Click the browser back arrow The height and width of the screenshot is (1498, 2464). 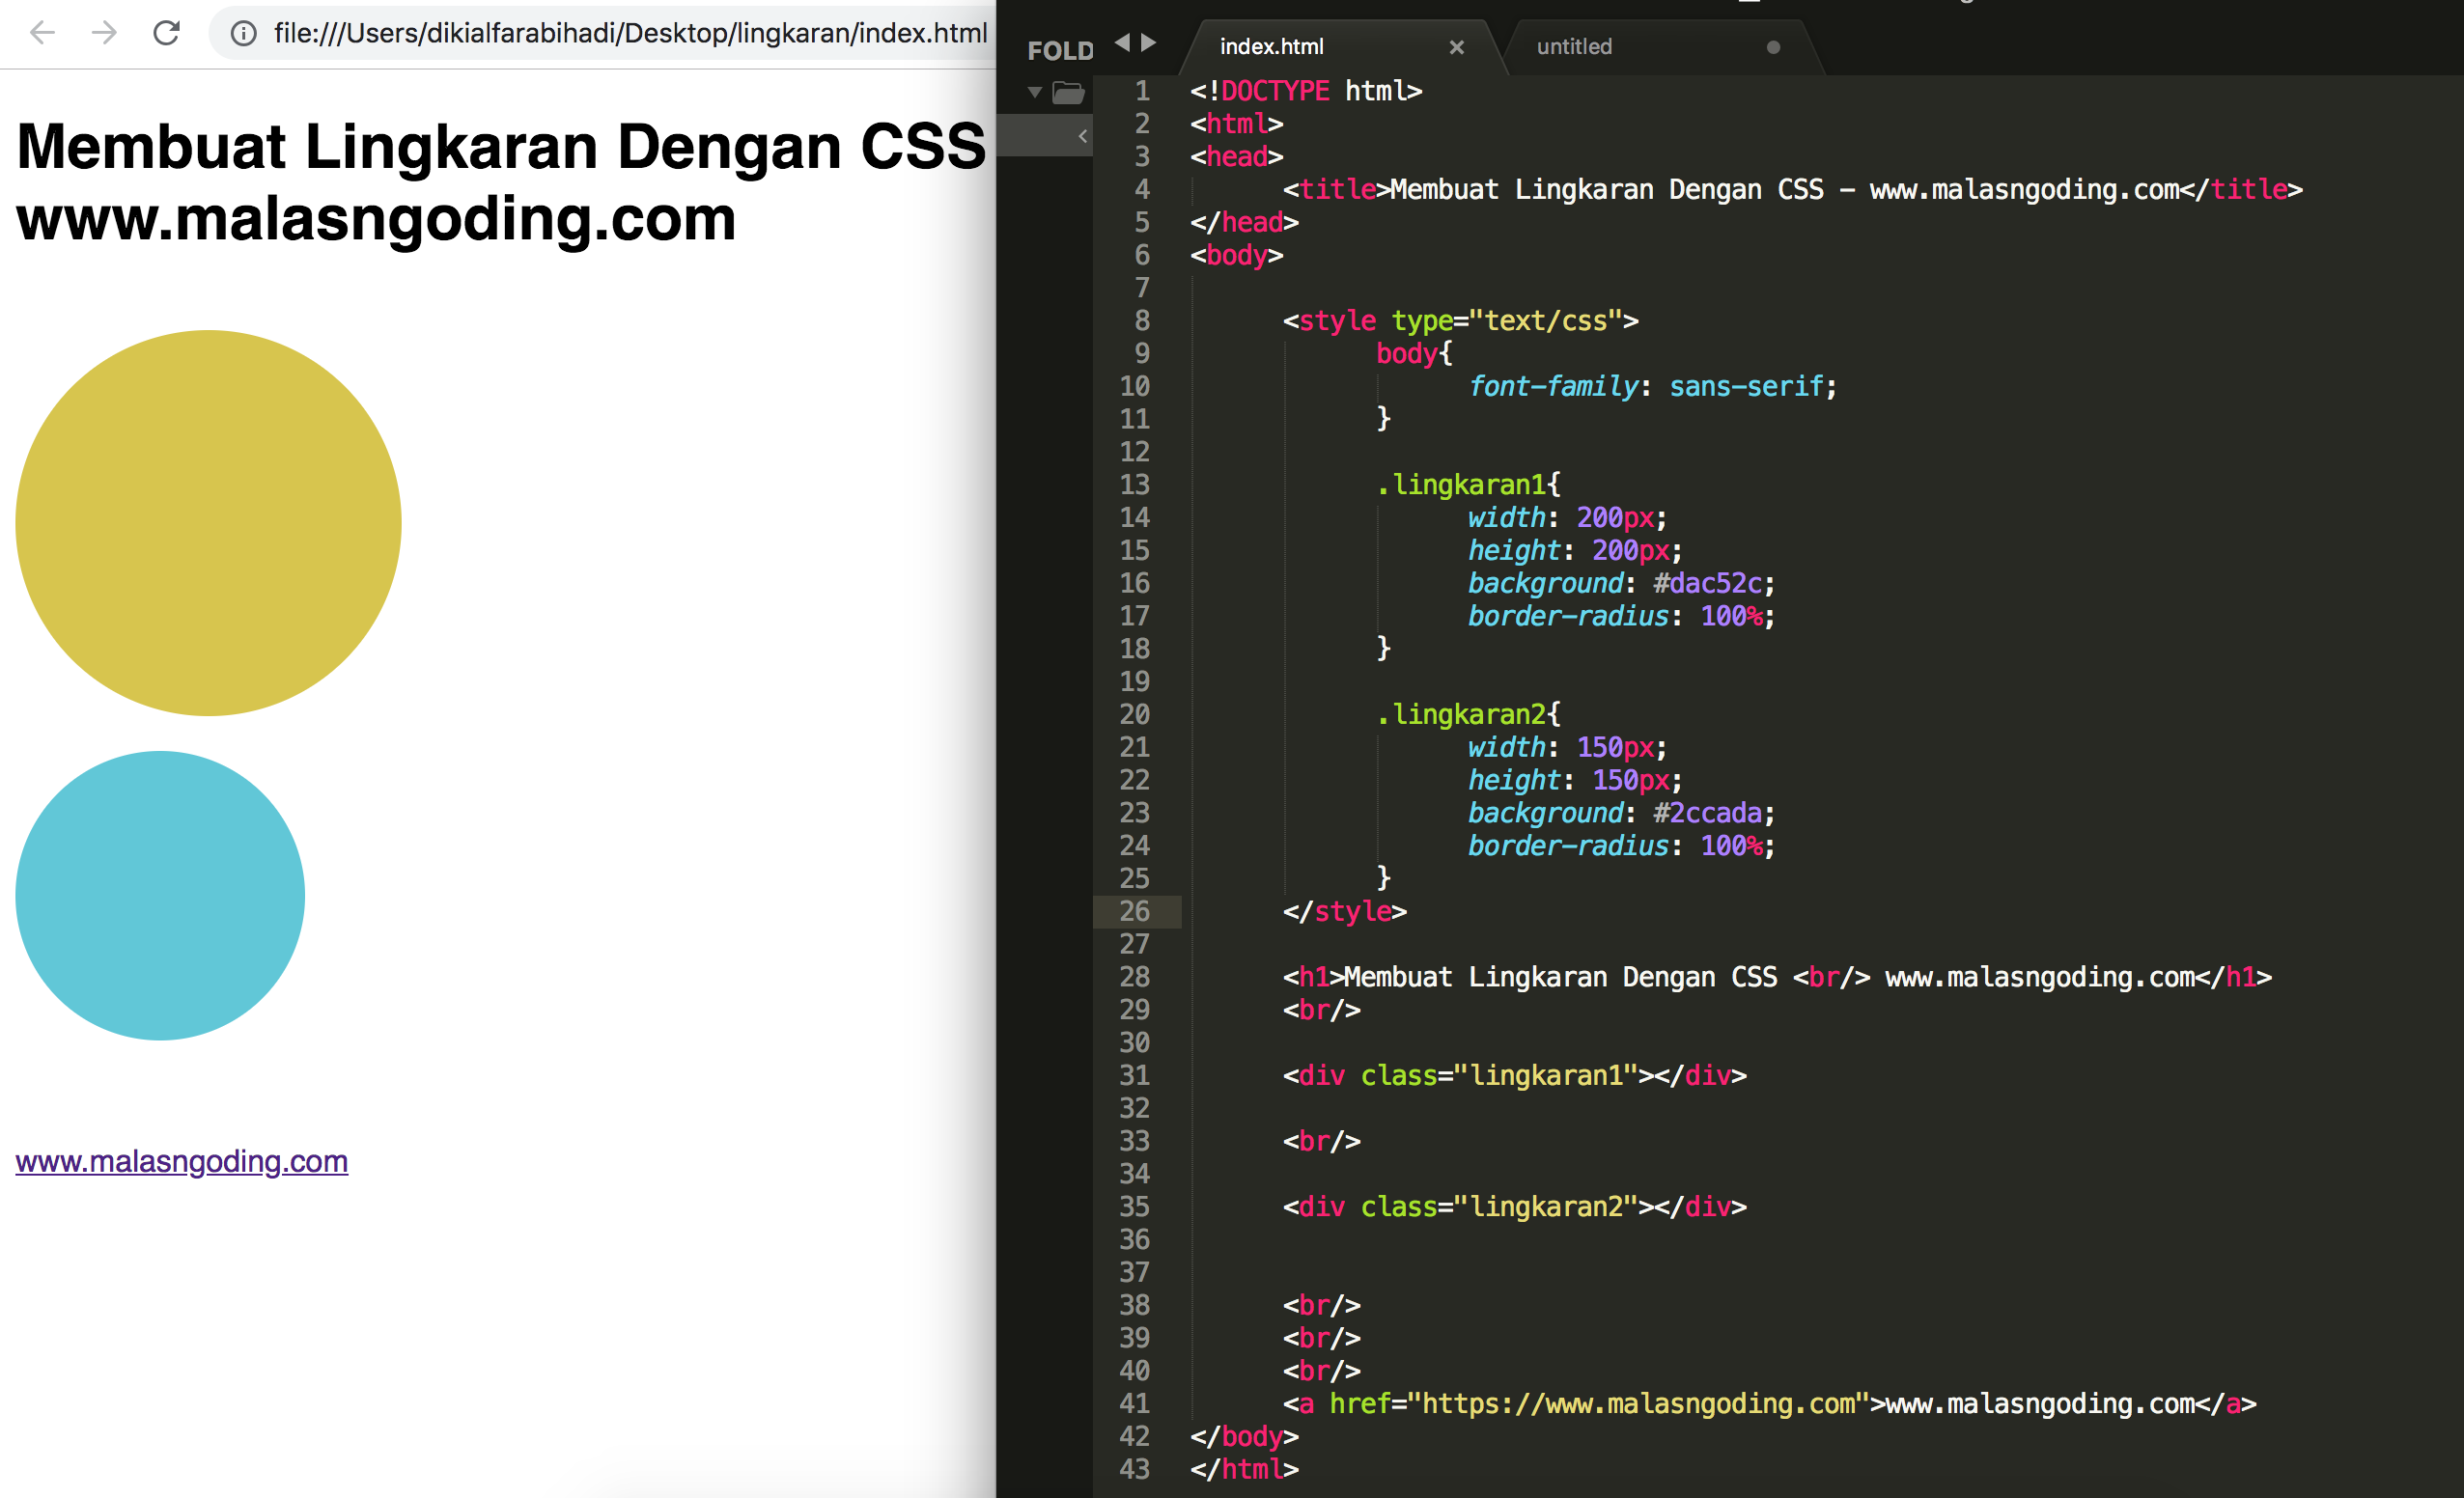pyautogui.click(x=42, y=33)
